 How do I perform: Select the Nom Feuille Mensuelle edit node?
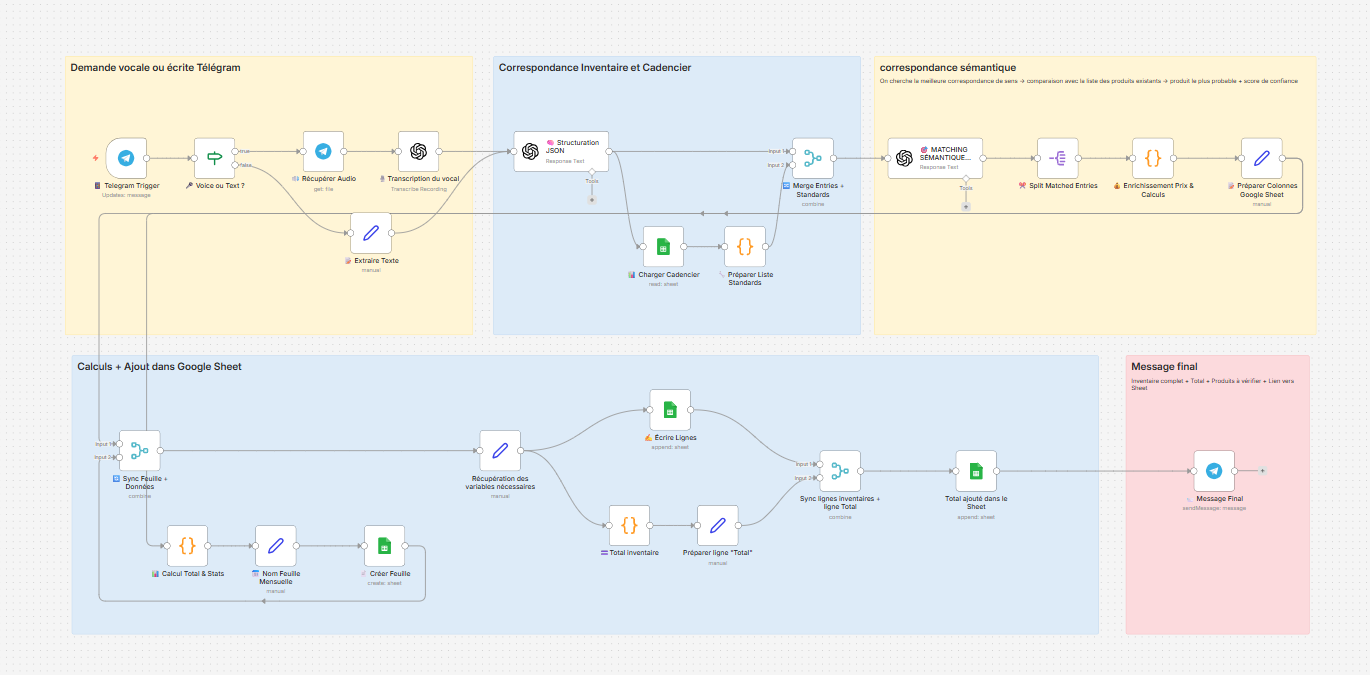tap(275, 546)
